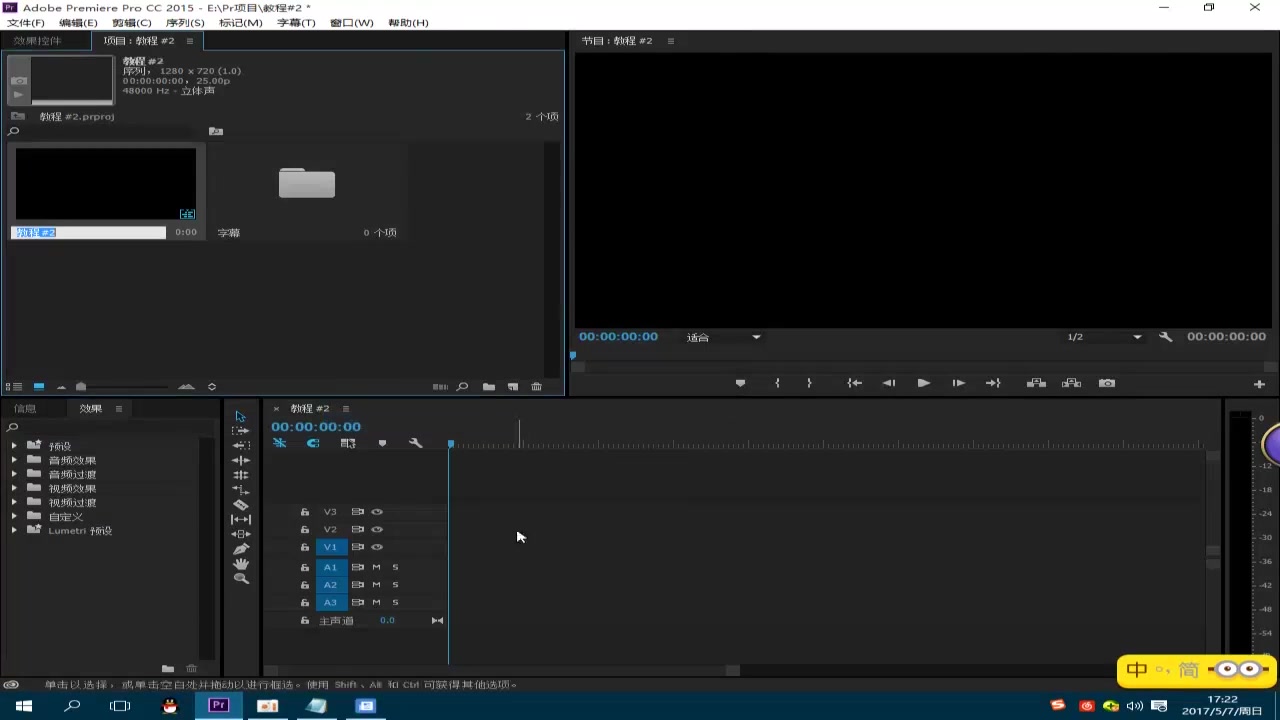
Task: Open the 剪辑(C) menu
Action: 132,23
